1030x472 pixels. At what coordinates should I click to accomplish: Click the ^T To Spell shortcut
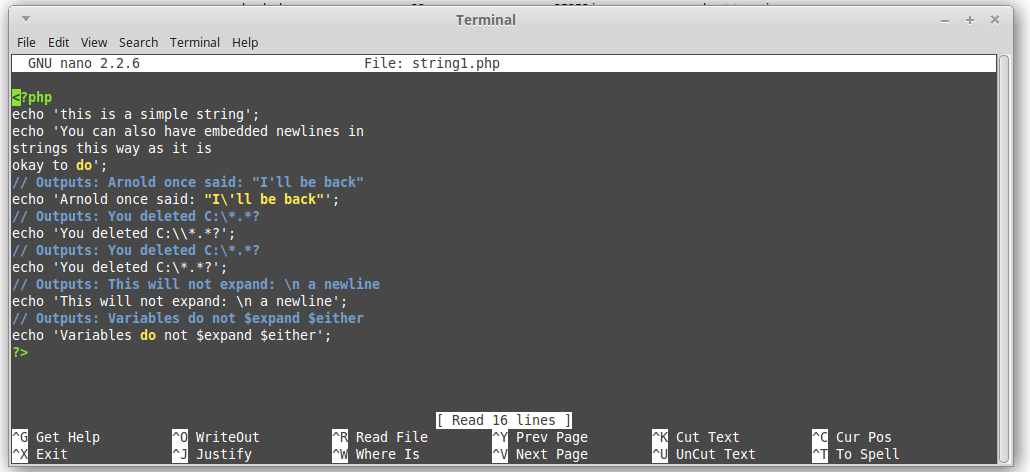coord(856,454)
